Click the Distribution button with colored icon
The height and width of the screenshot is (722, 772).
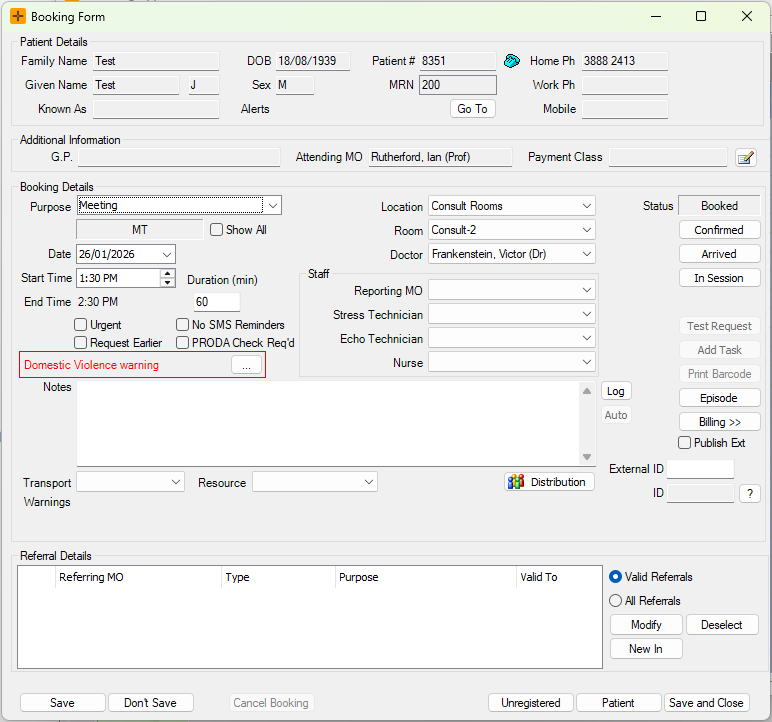(549, 482)
